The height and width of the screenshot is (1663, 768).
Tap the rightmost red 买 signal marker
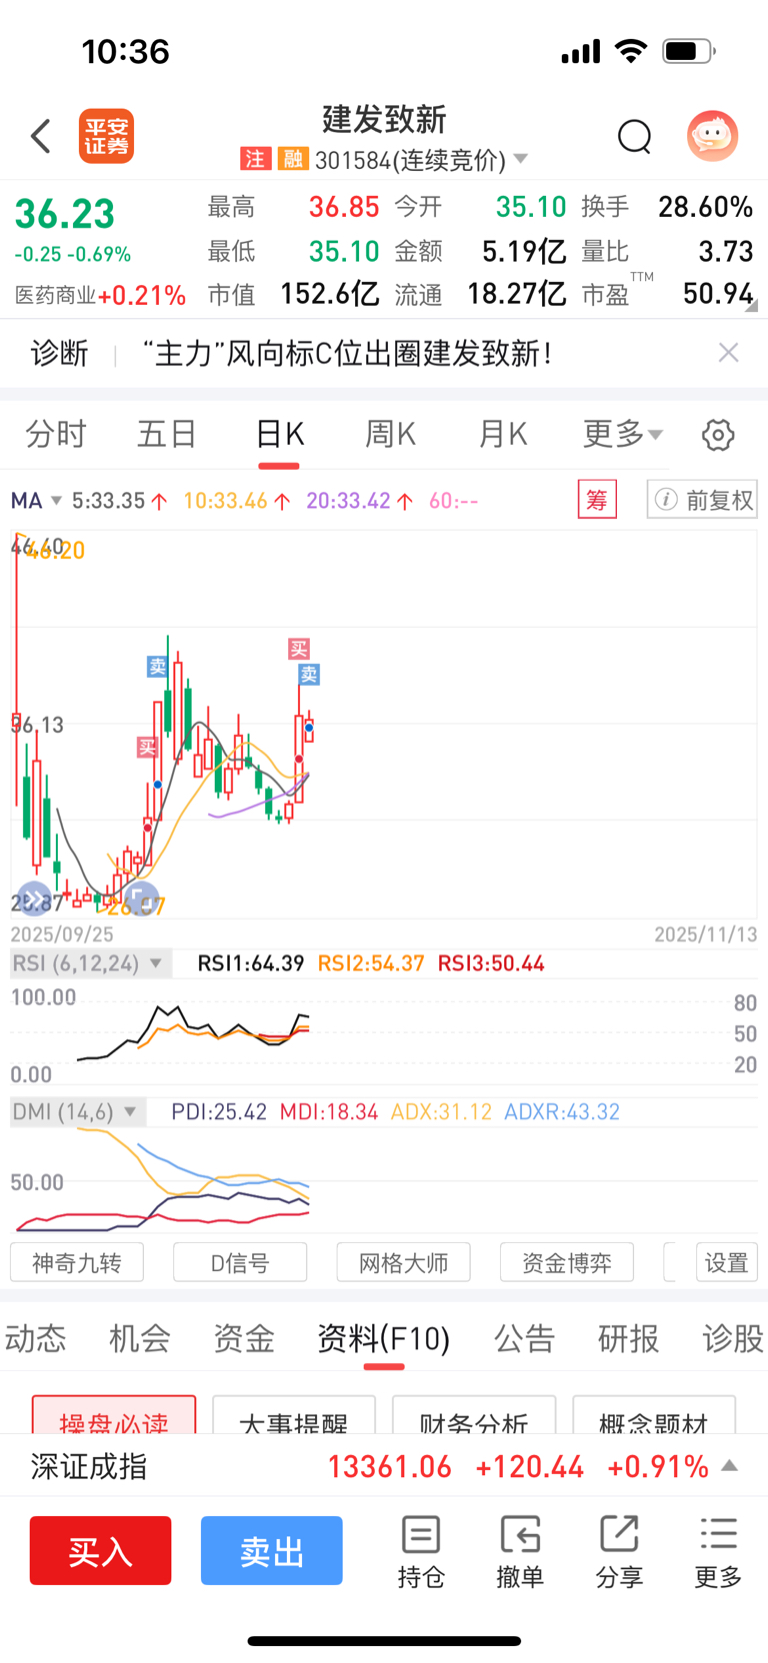coord(298,649)
